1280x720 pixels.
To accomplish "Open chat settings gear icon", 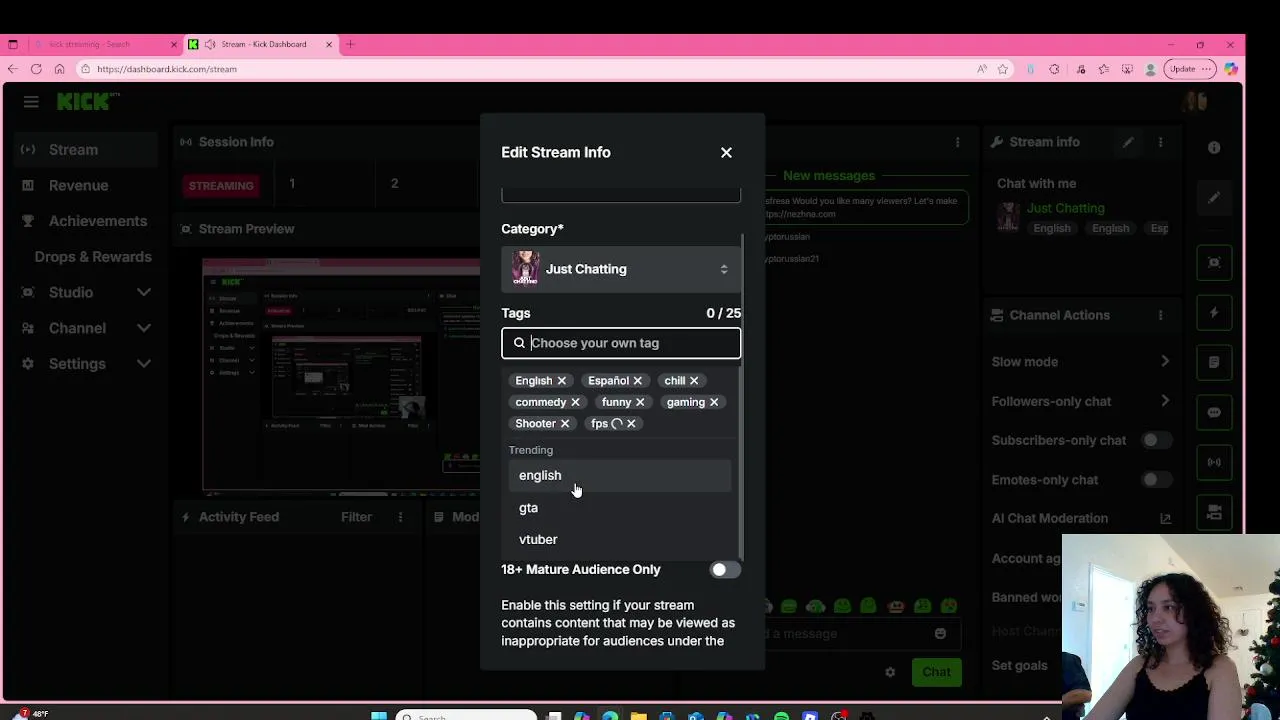I will click(890, 672).
